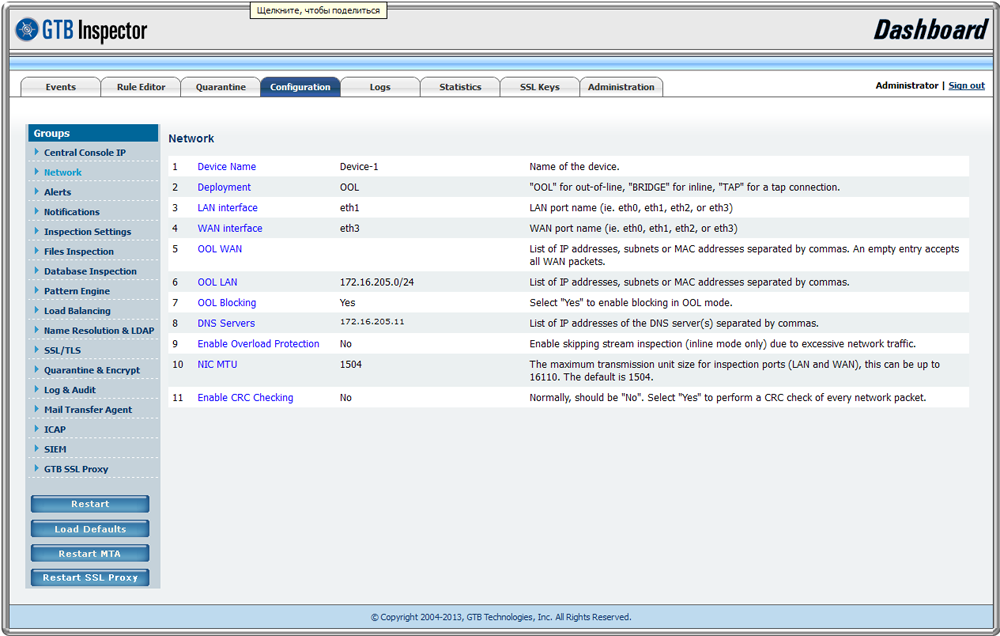This screenshot has height=636, width=1000.
Task: Click the arrow beside Alerts
Action: [36, 191]
